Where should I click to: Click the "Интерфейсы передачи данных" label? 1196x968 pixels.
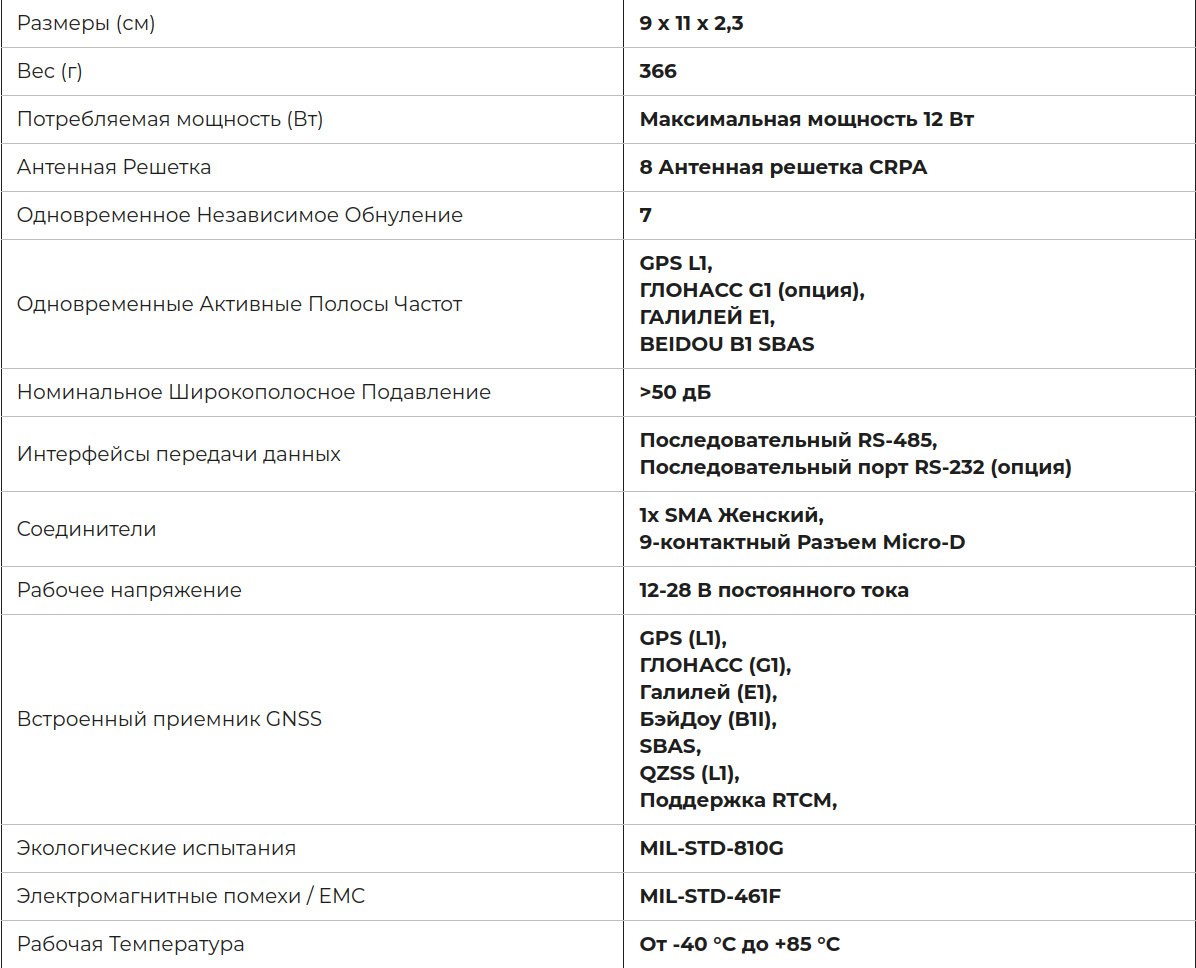(x=178, y=454)
